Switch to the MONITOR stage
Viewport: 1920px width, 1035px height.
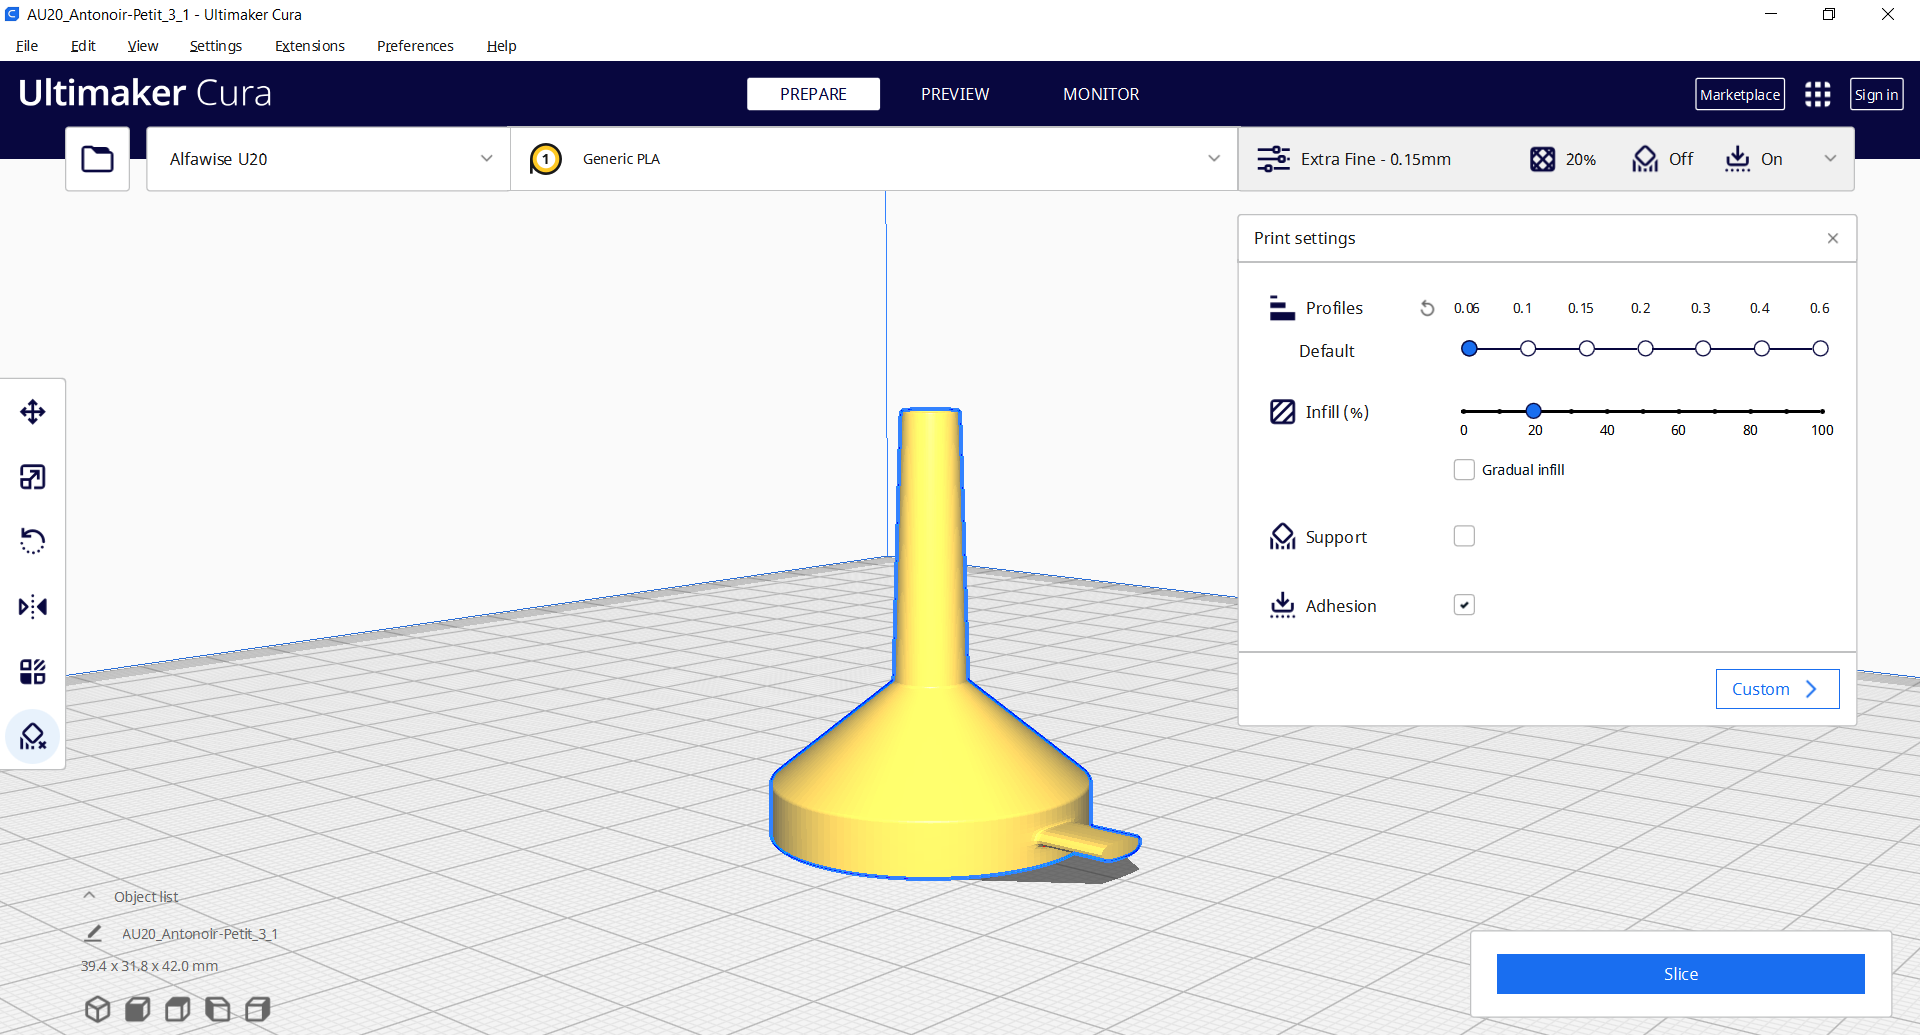tap(1101, 94)
